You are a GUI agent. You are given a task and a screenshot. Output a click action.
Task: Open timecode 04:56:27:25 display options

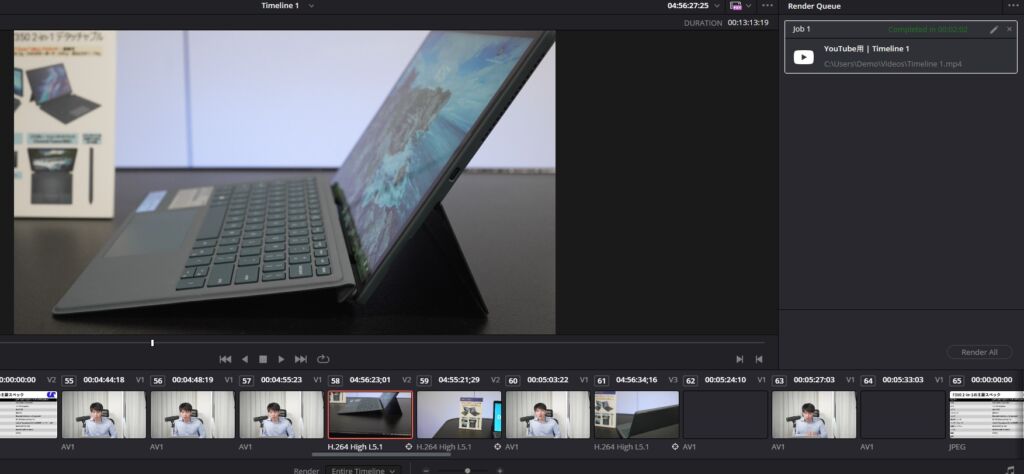[x=718, y=6]
